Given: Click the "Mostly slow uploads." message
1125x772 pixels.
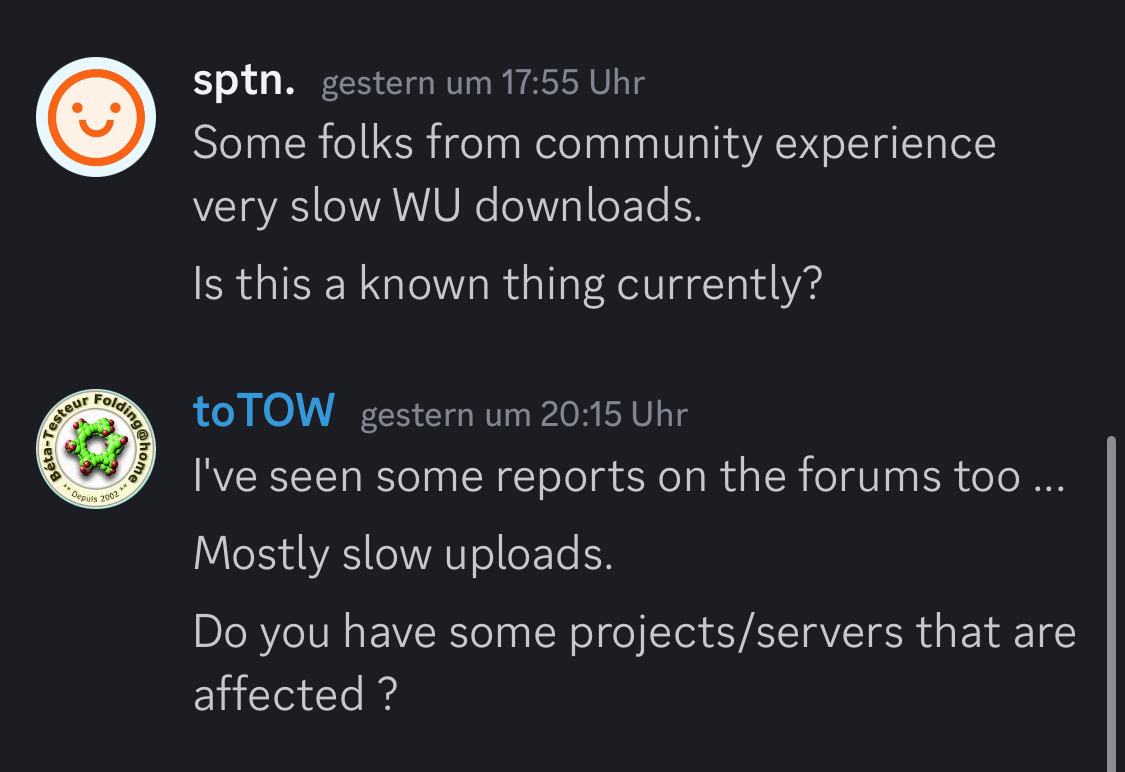Looking at the screenshot, I should click(x=403, y=555).
